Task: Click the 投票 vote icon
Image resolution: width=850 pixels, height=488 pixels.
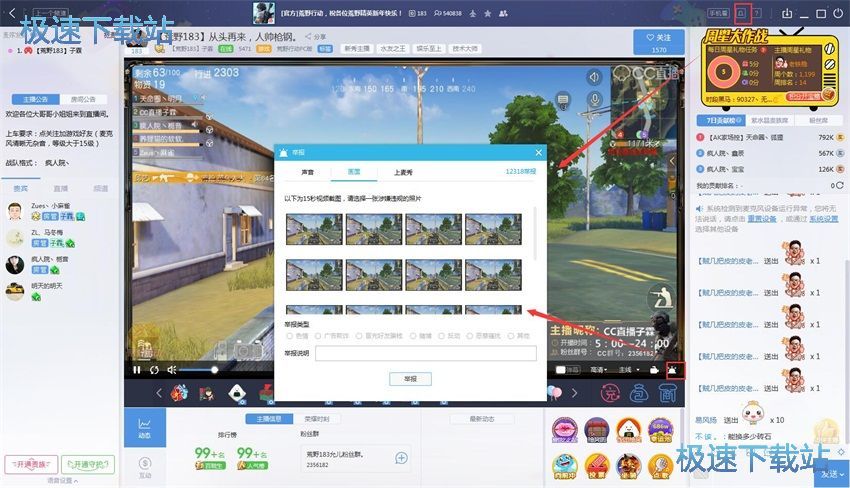Action: (596, 466)
